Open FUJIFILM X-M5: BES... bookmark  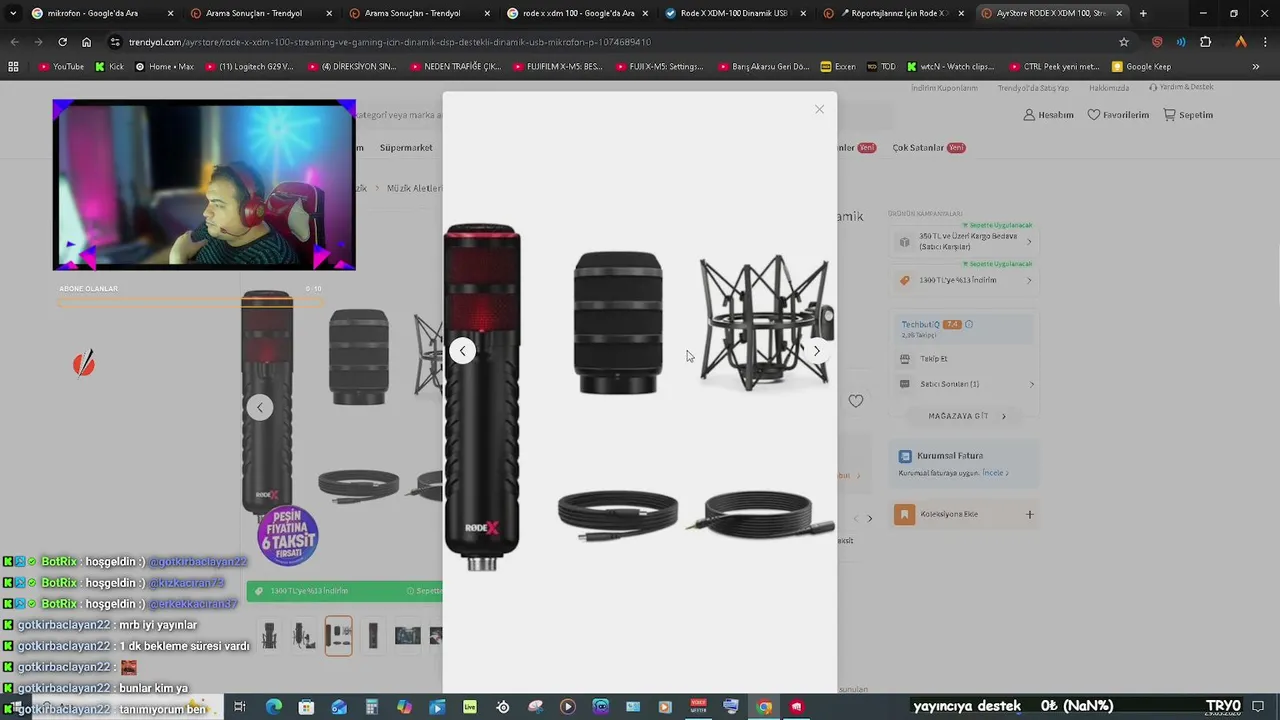point(557,67)
